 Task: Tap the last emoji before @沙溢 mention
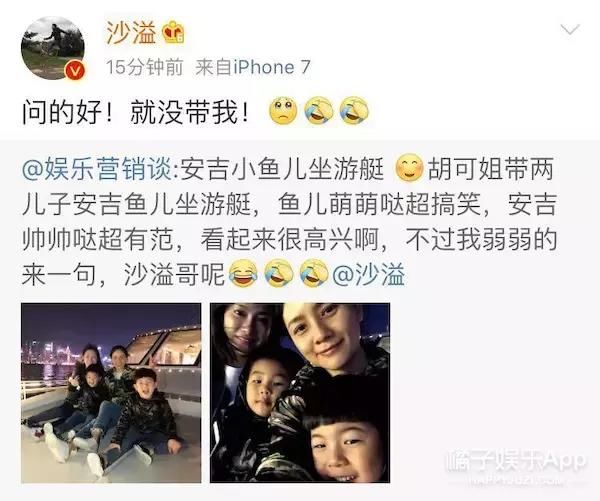click(314, 274)
